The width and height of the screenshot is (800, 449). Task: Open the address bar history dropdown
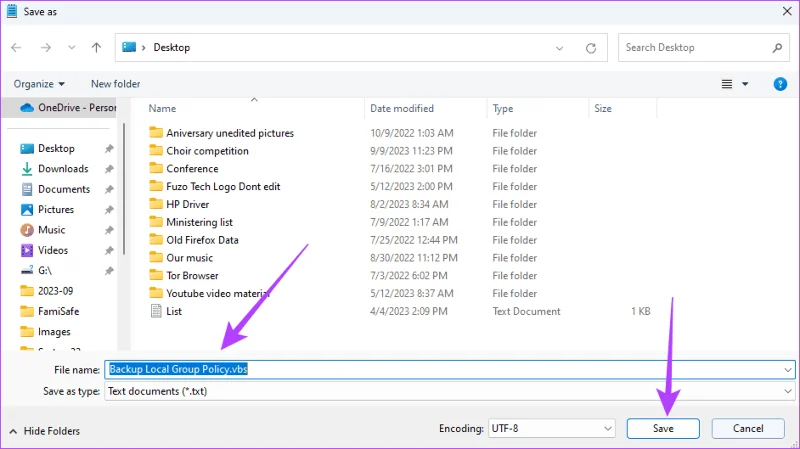(560, 48)
